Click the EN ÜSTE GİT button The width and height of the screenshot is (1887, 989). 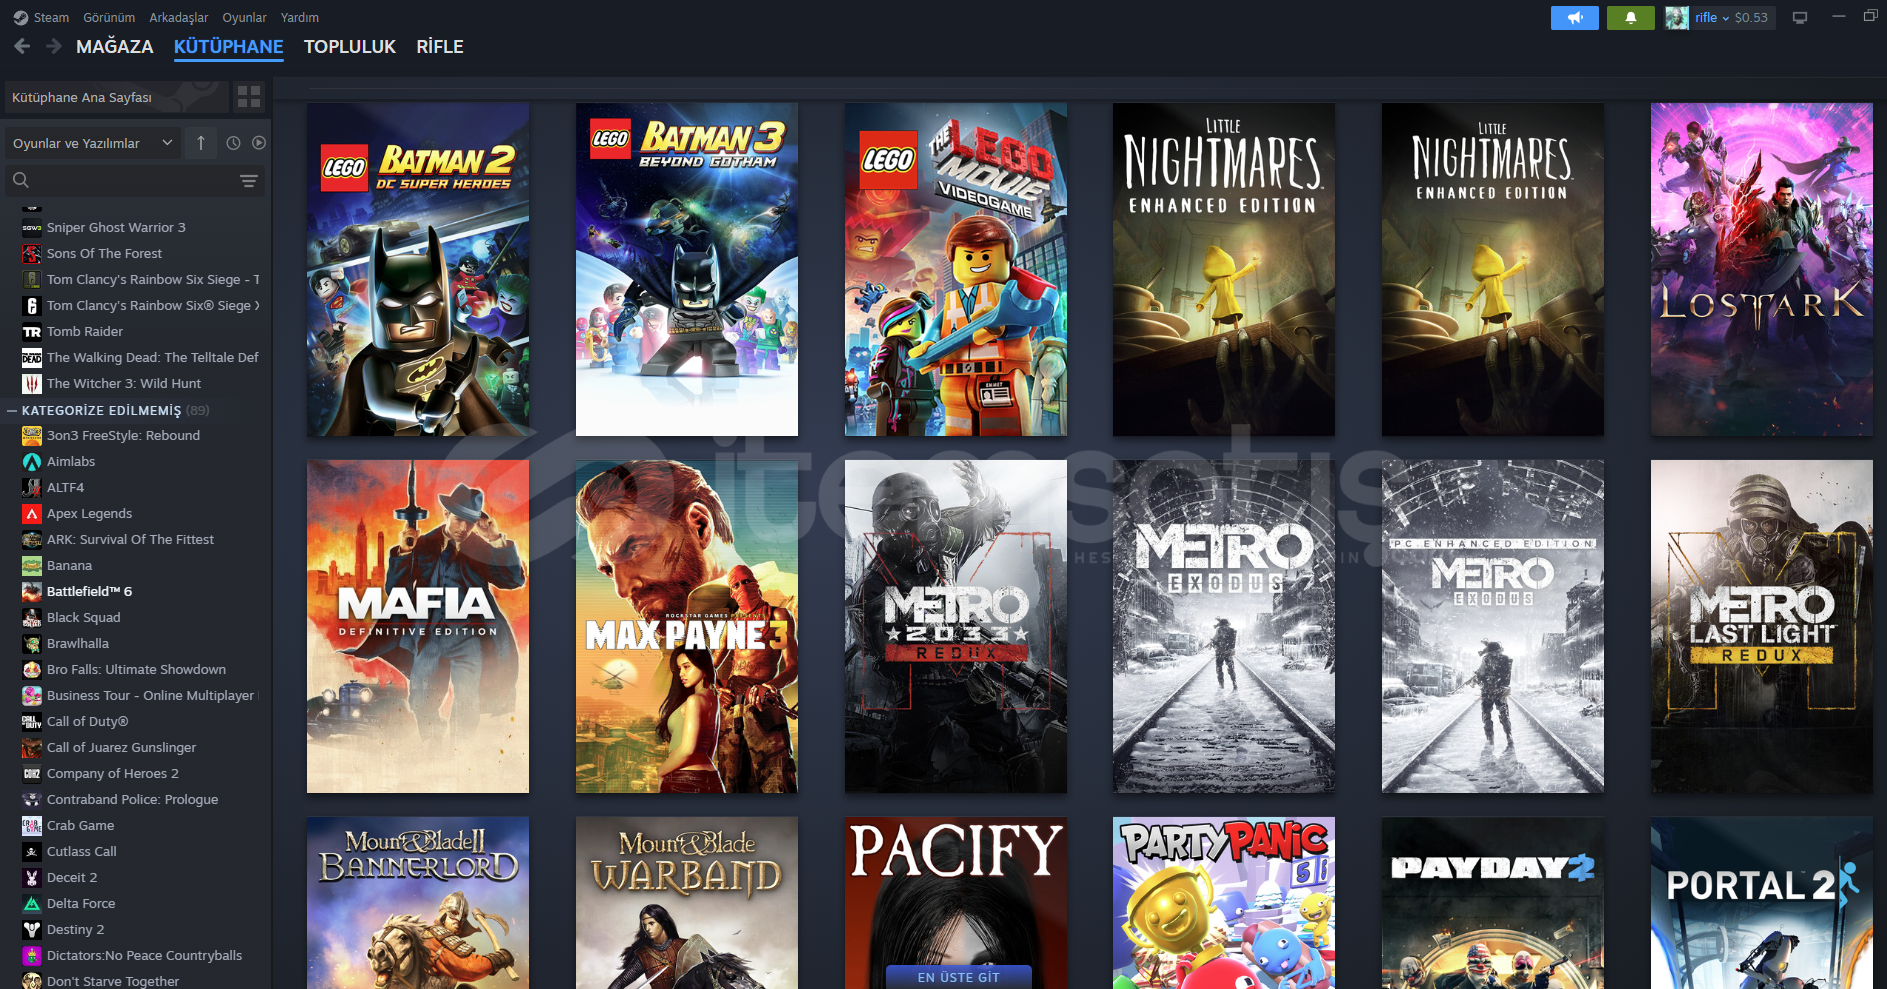click(958, 977)
